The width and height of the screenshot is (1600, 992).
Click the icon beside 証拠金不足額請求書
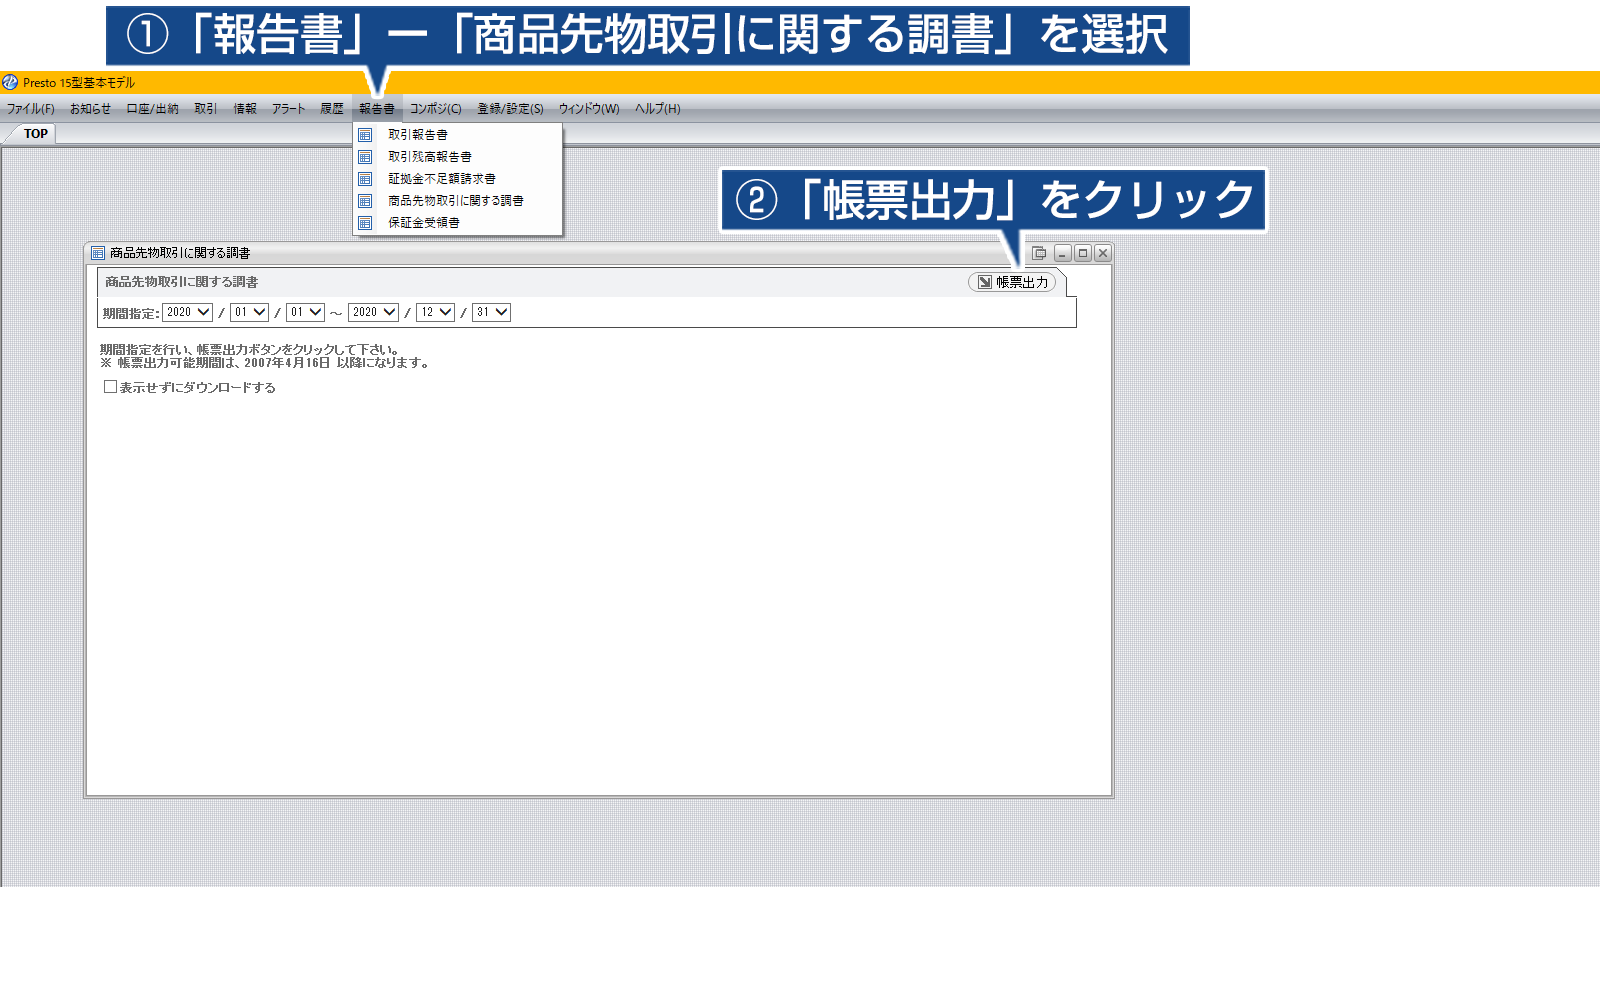[365, 179]
